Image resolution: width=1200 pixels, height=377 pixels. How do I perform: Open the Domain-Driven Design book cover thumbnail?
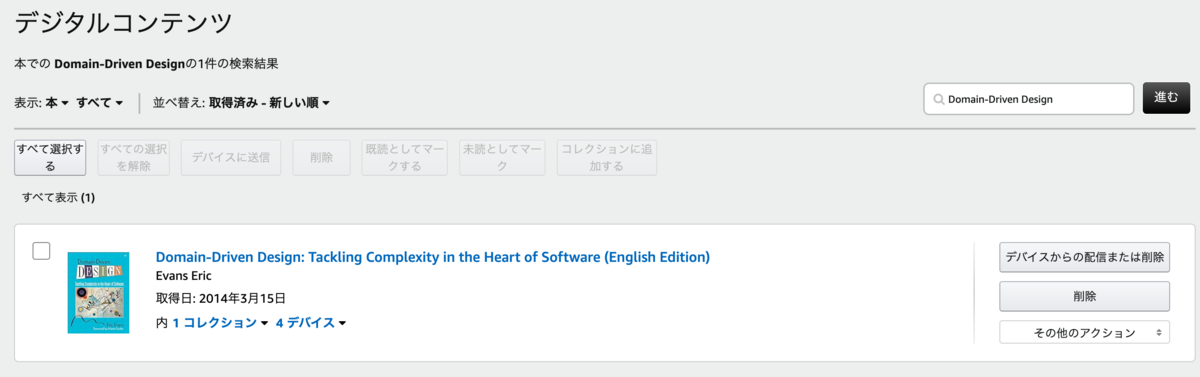pyautogui.click(x=98, y=292)
